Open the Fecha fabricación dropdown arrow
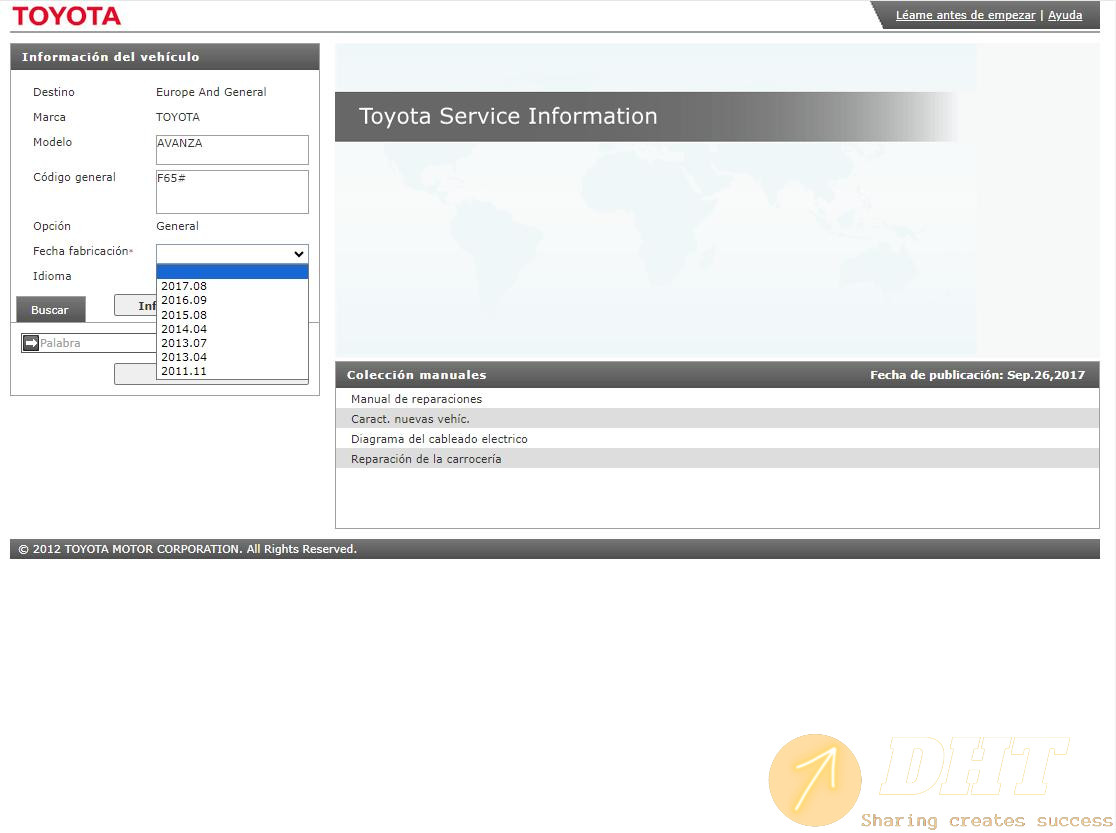1116x833 pixels. pyautogui.click(x=299, y=253)
